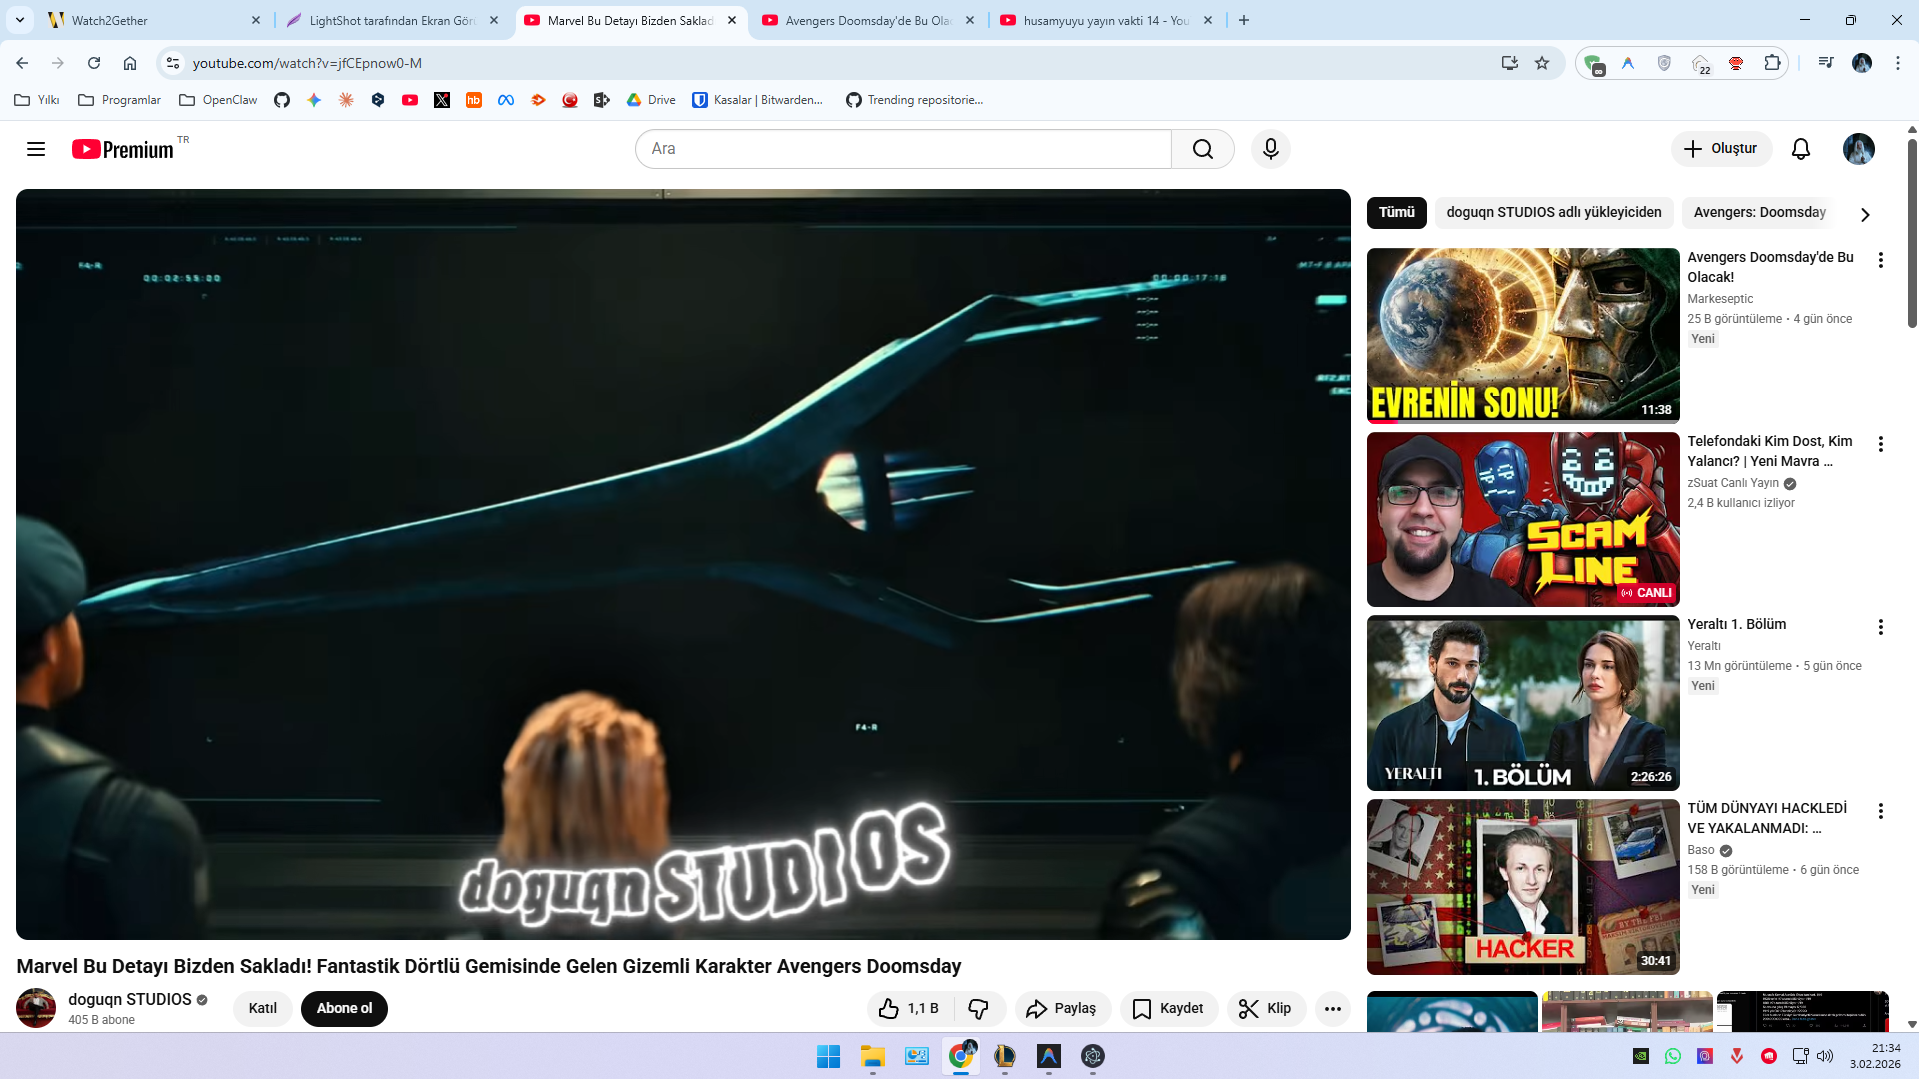The image size is (1919, 1079).
Task: Expand the tab search dropdown arrow
Action: pyautogui.click(x=20, y=20)
